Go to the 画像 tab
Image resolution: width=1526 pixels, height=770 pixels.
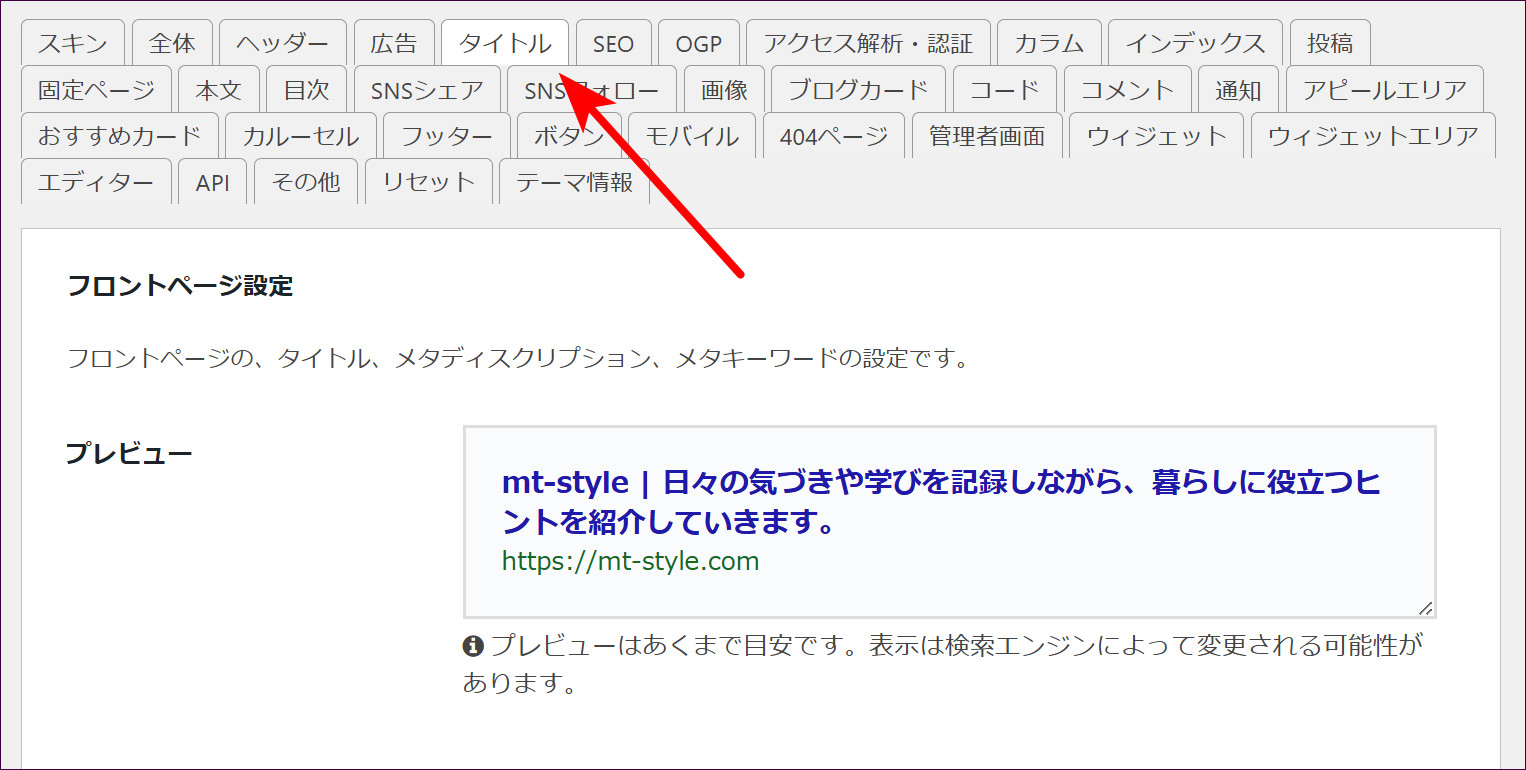(x=724, y=90)
